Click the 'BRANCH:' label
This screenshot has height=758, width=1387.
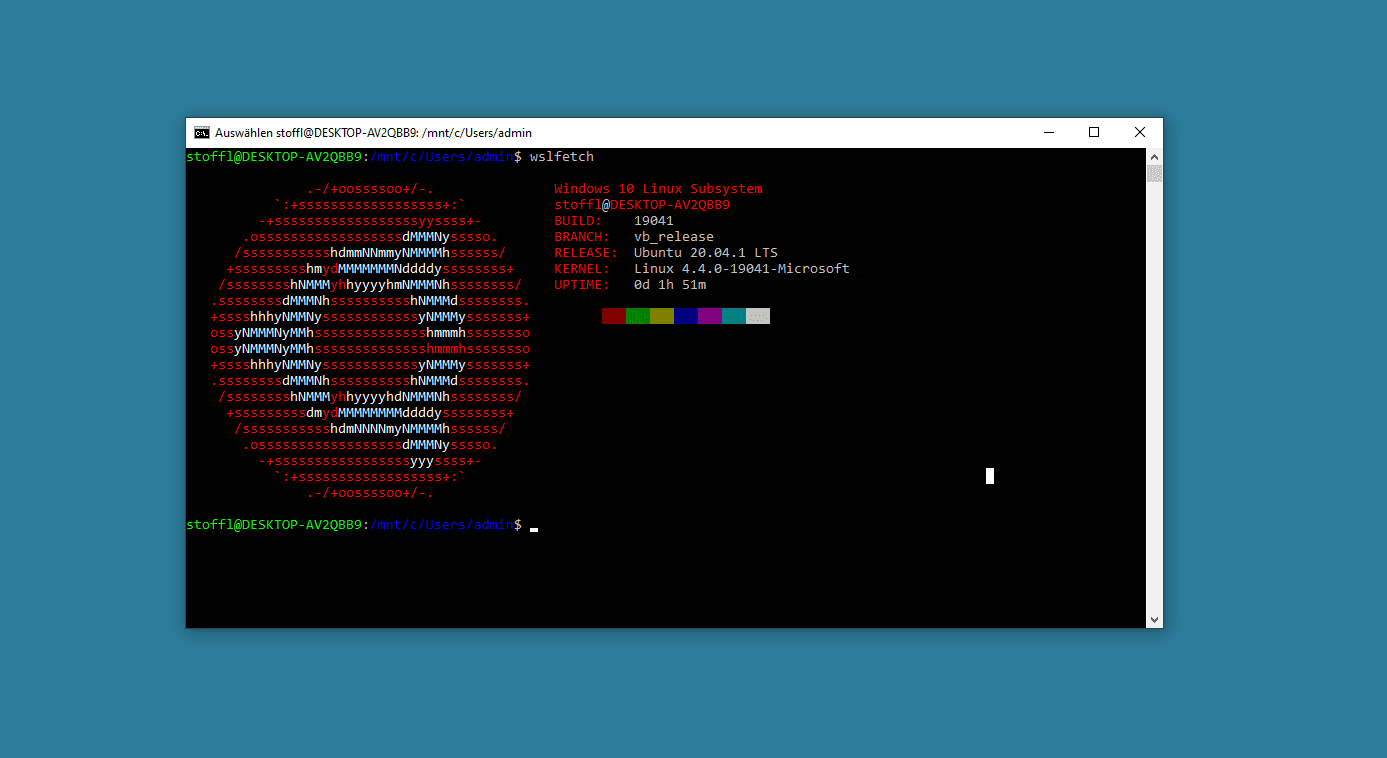click(x=582, y=237)
